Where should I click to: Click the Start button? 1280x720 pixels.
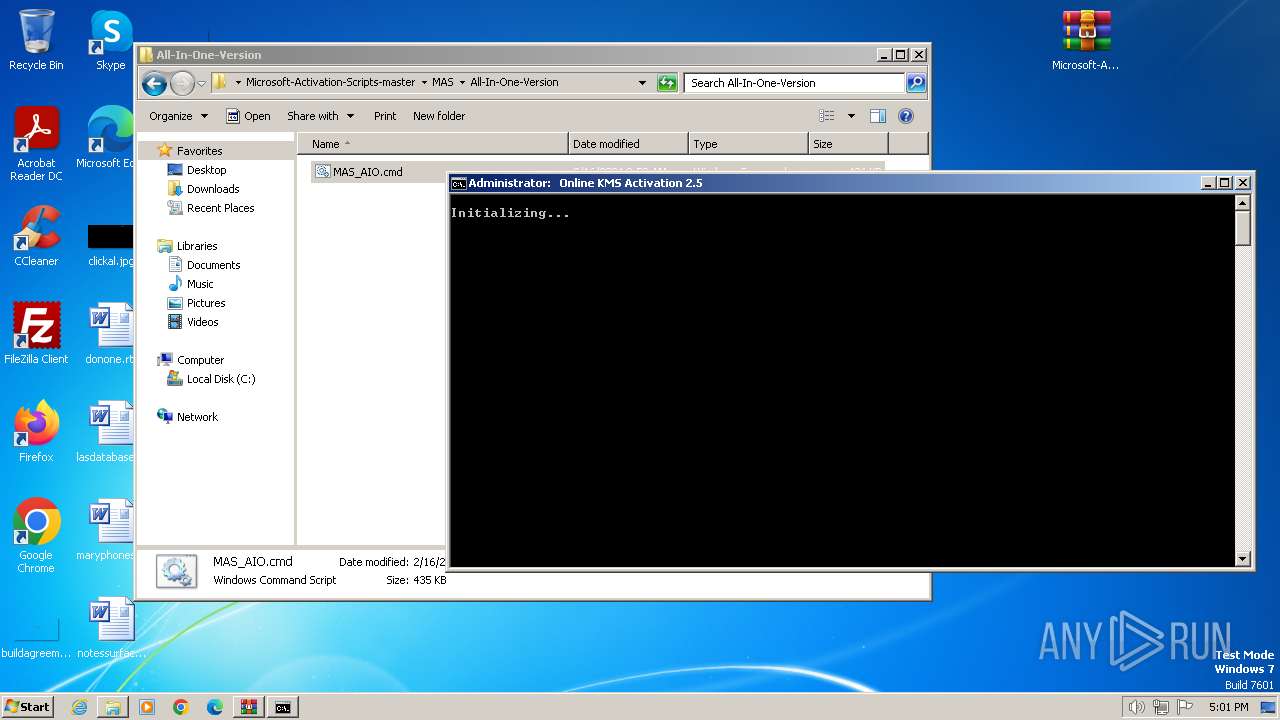coord(28,707)
